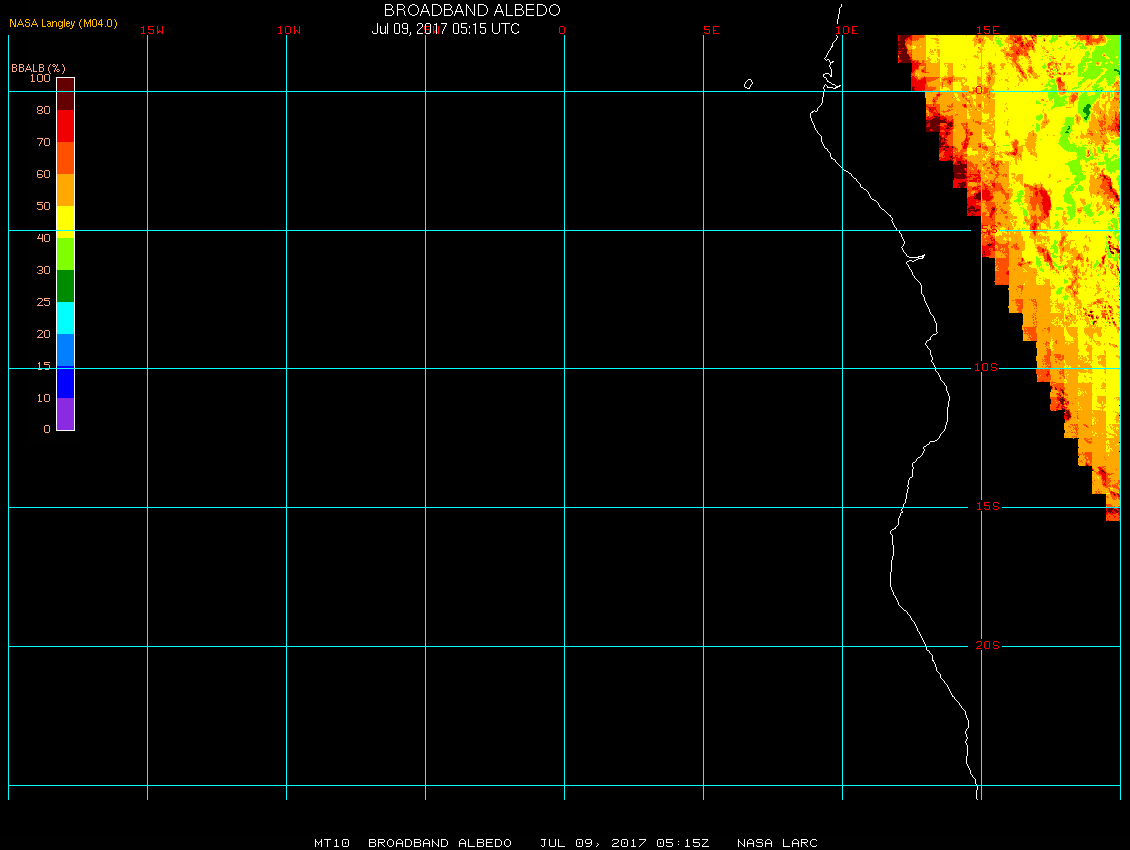The image size is (1130, 850).
Task: Select the light blue 15-20 legend swatch
Action: (66, 350)
